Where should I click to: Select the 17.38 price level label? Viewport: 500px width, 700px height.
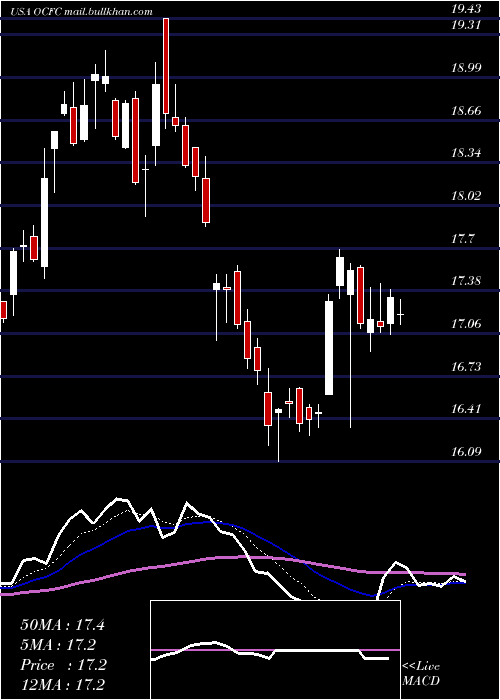click(466, 281)
